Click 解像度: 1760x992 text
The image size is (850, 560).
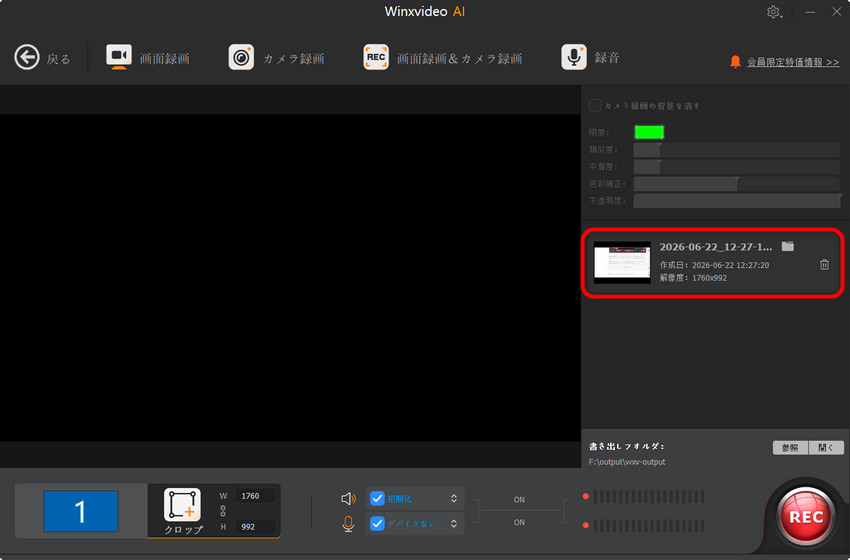click(x=693, y=278)
